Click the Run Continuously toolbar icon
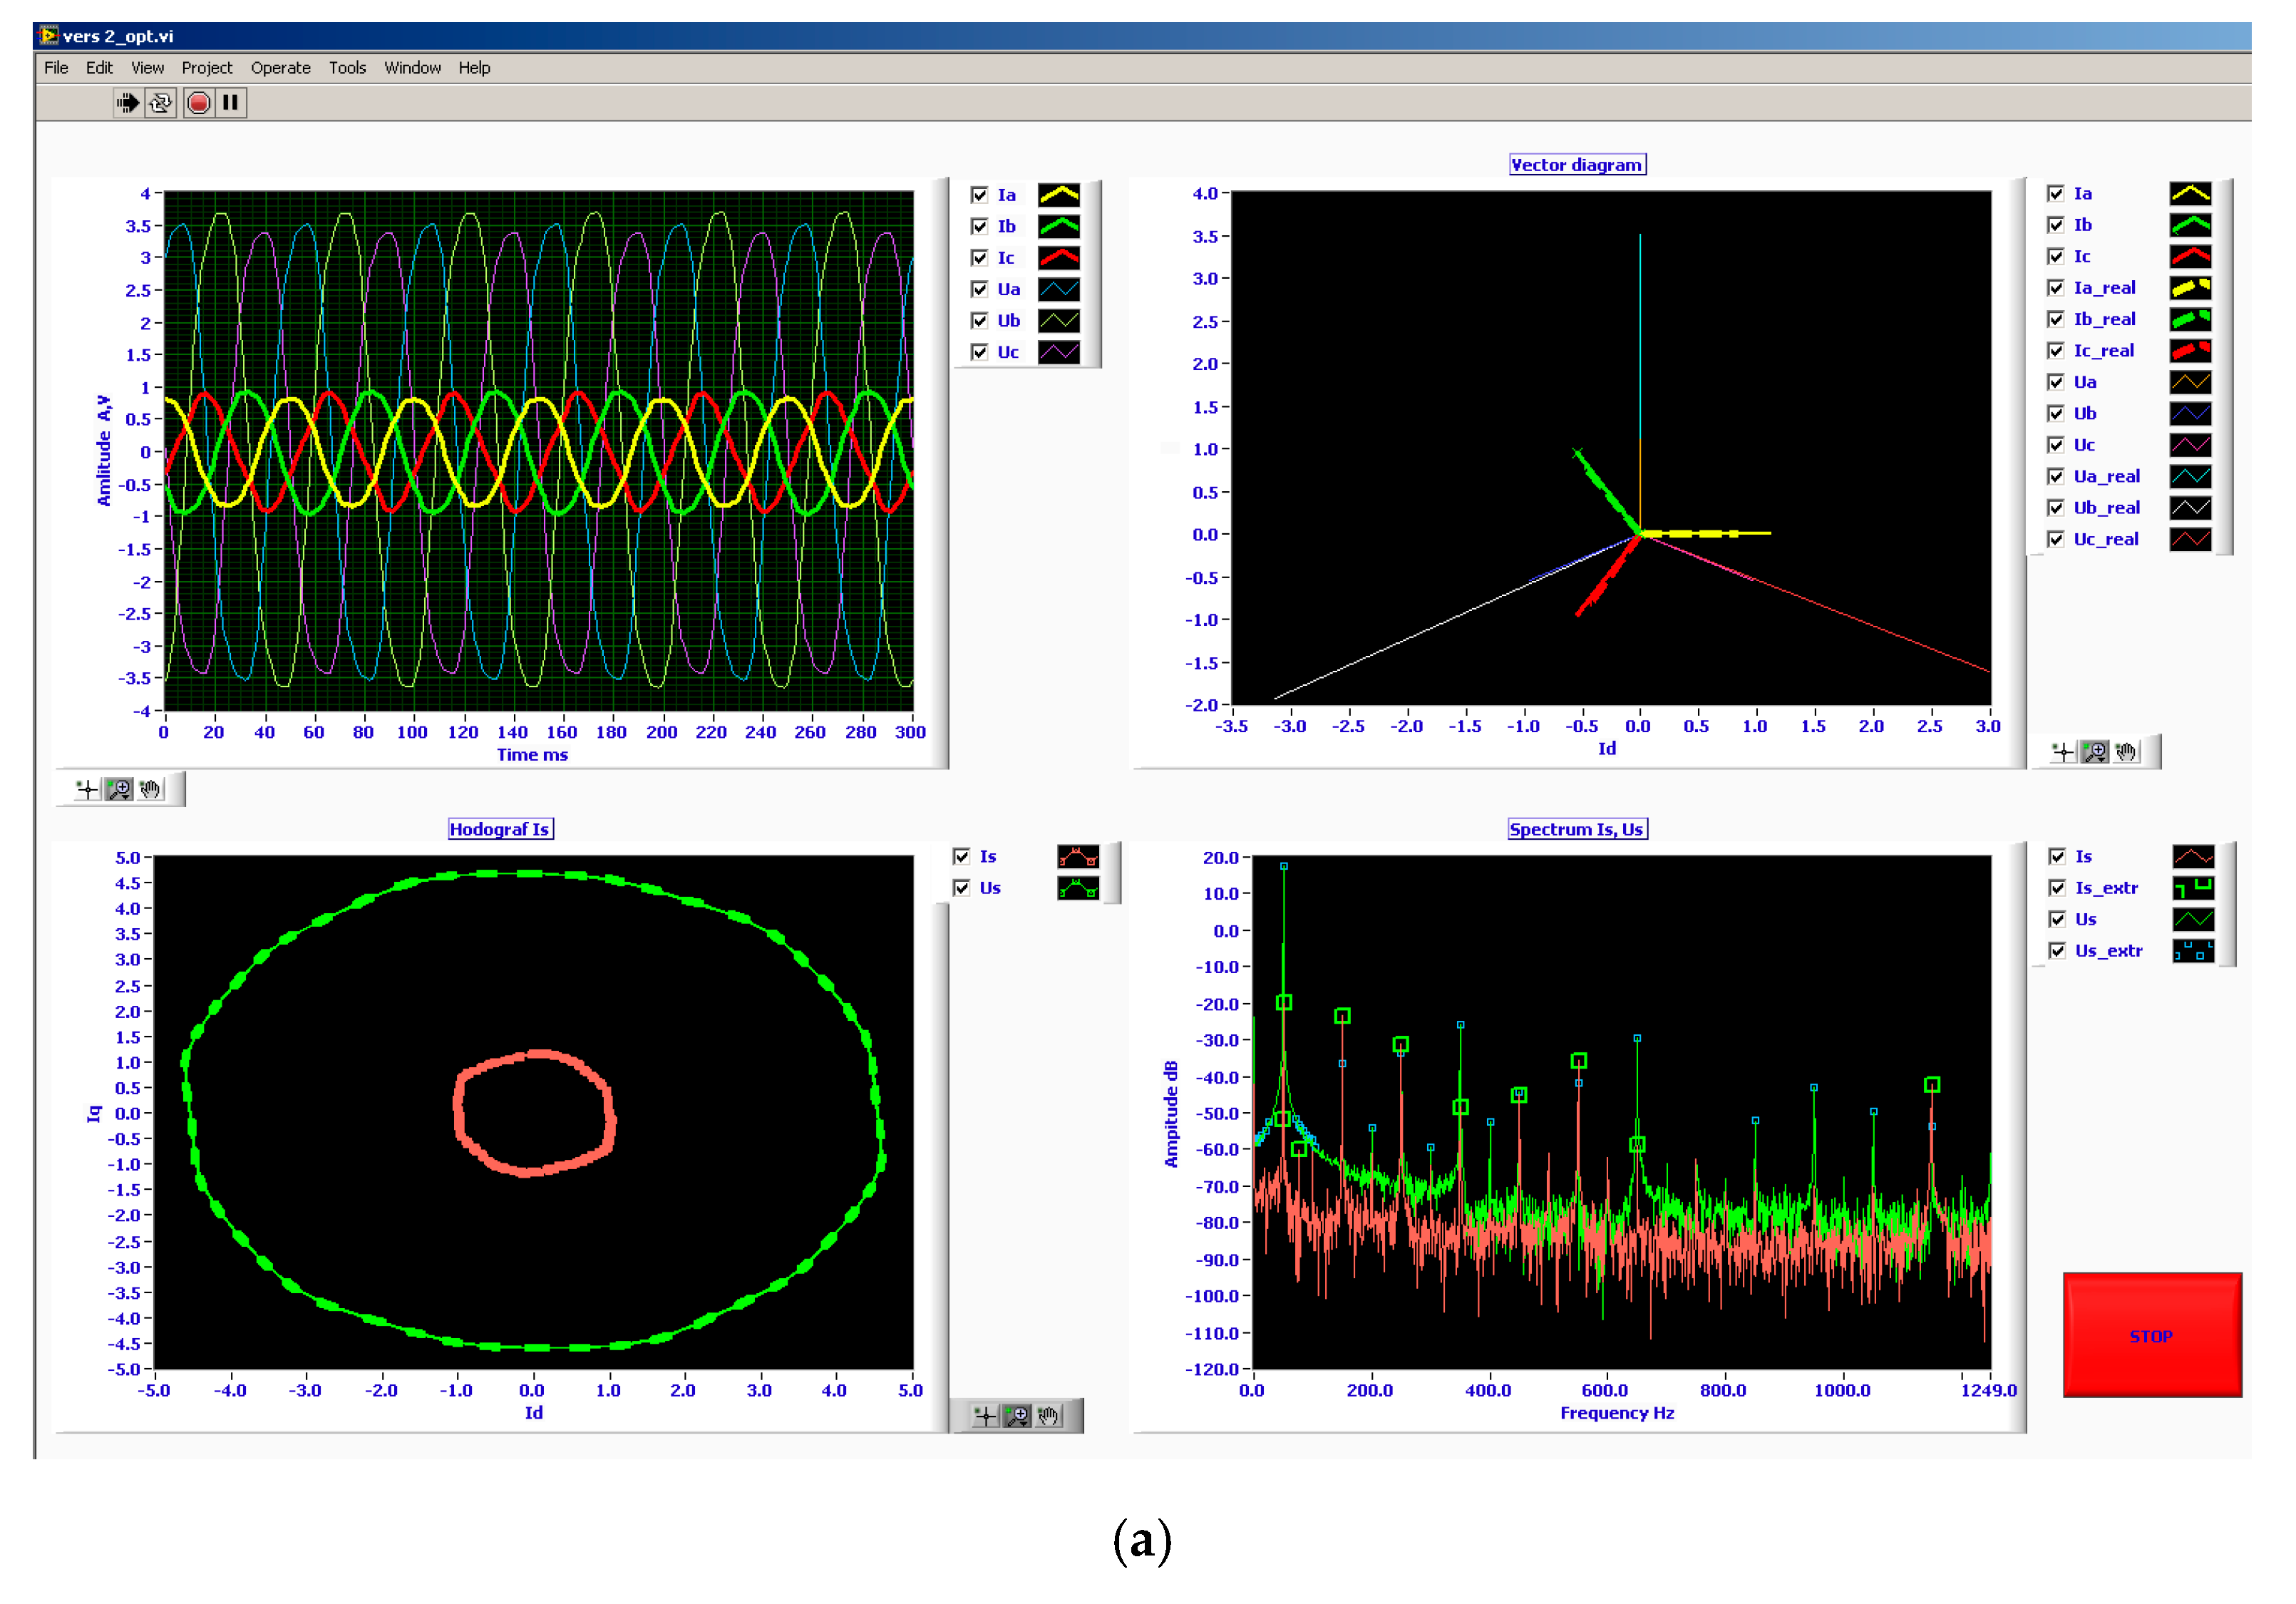This screenshot has height=1604, width=2296. pos(161,103)
